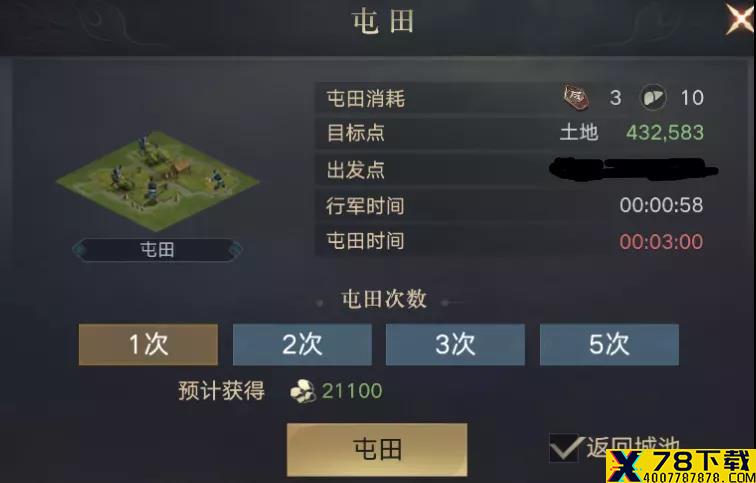Click the farmland tile thumbnail image

pos(158,181)
